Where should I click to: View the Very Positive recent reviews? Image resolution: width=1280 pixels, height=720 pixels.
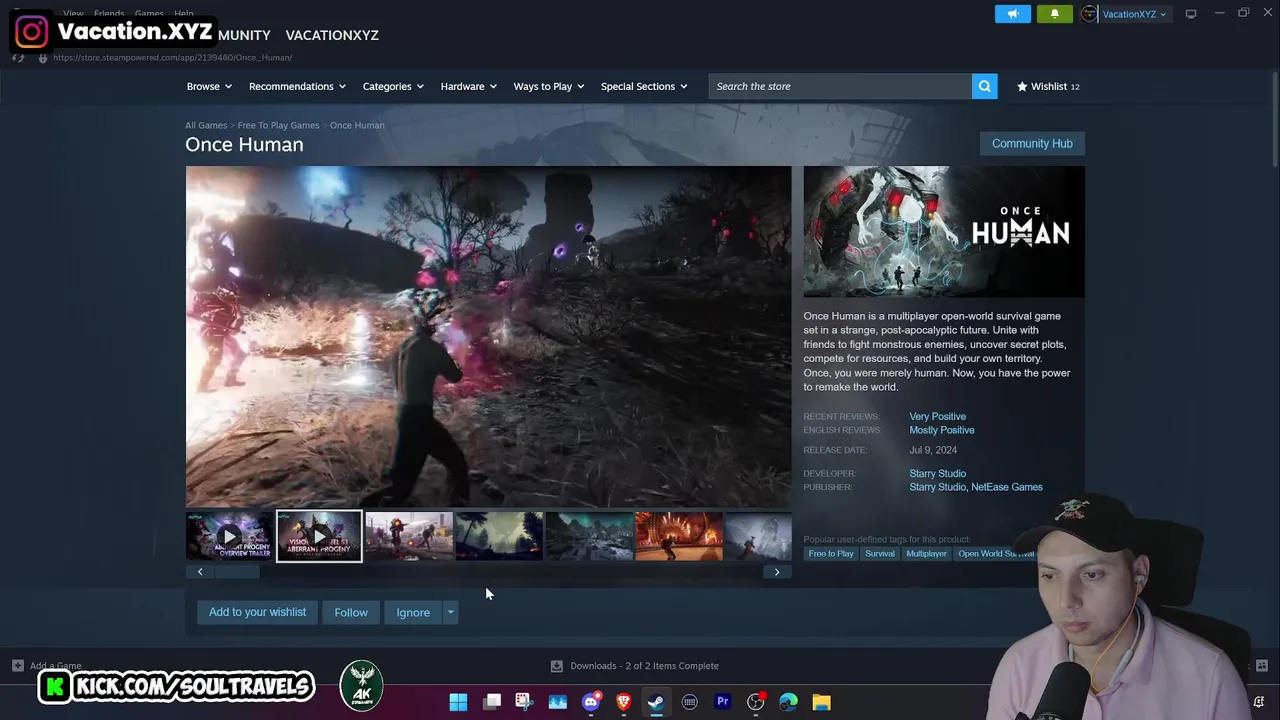click(937, 416)
